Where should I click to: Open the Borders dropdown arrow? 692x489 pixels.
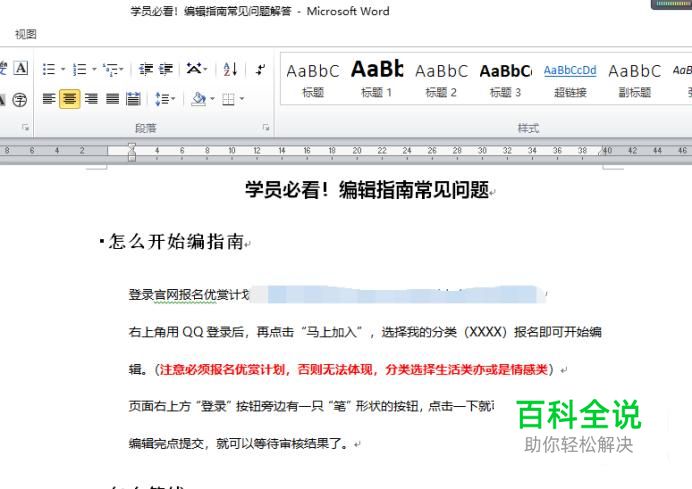[241, 99]
